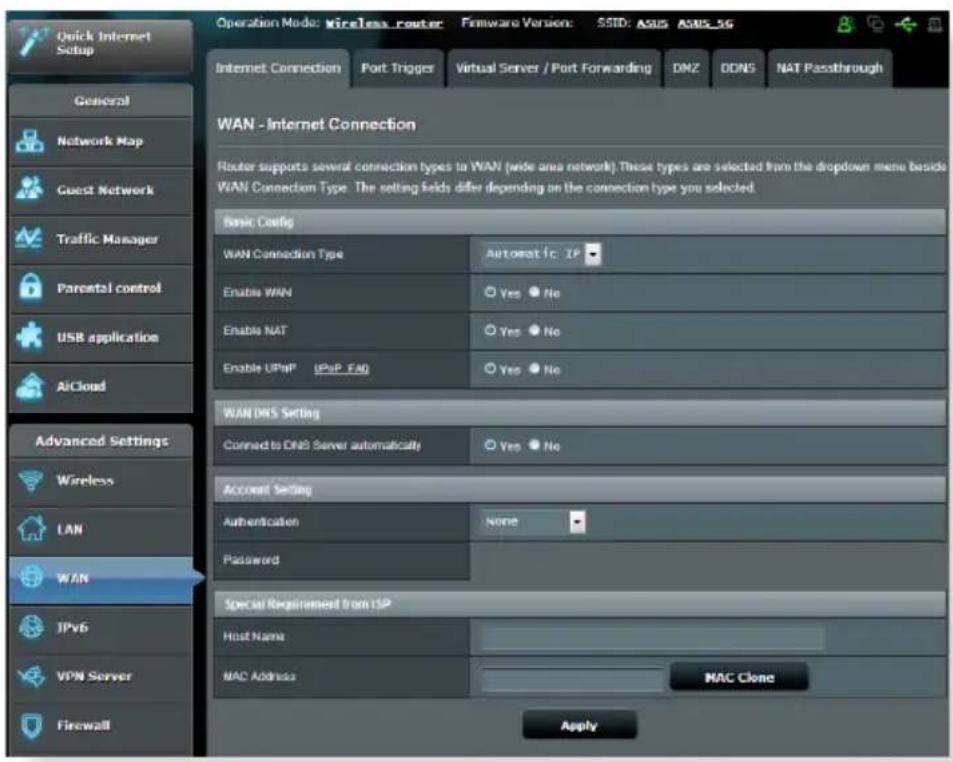Click the IPv6 globe icon
The height and width of the screenshot is (762, 953).
(x=31, y=626)
